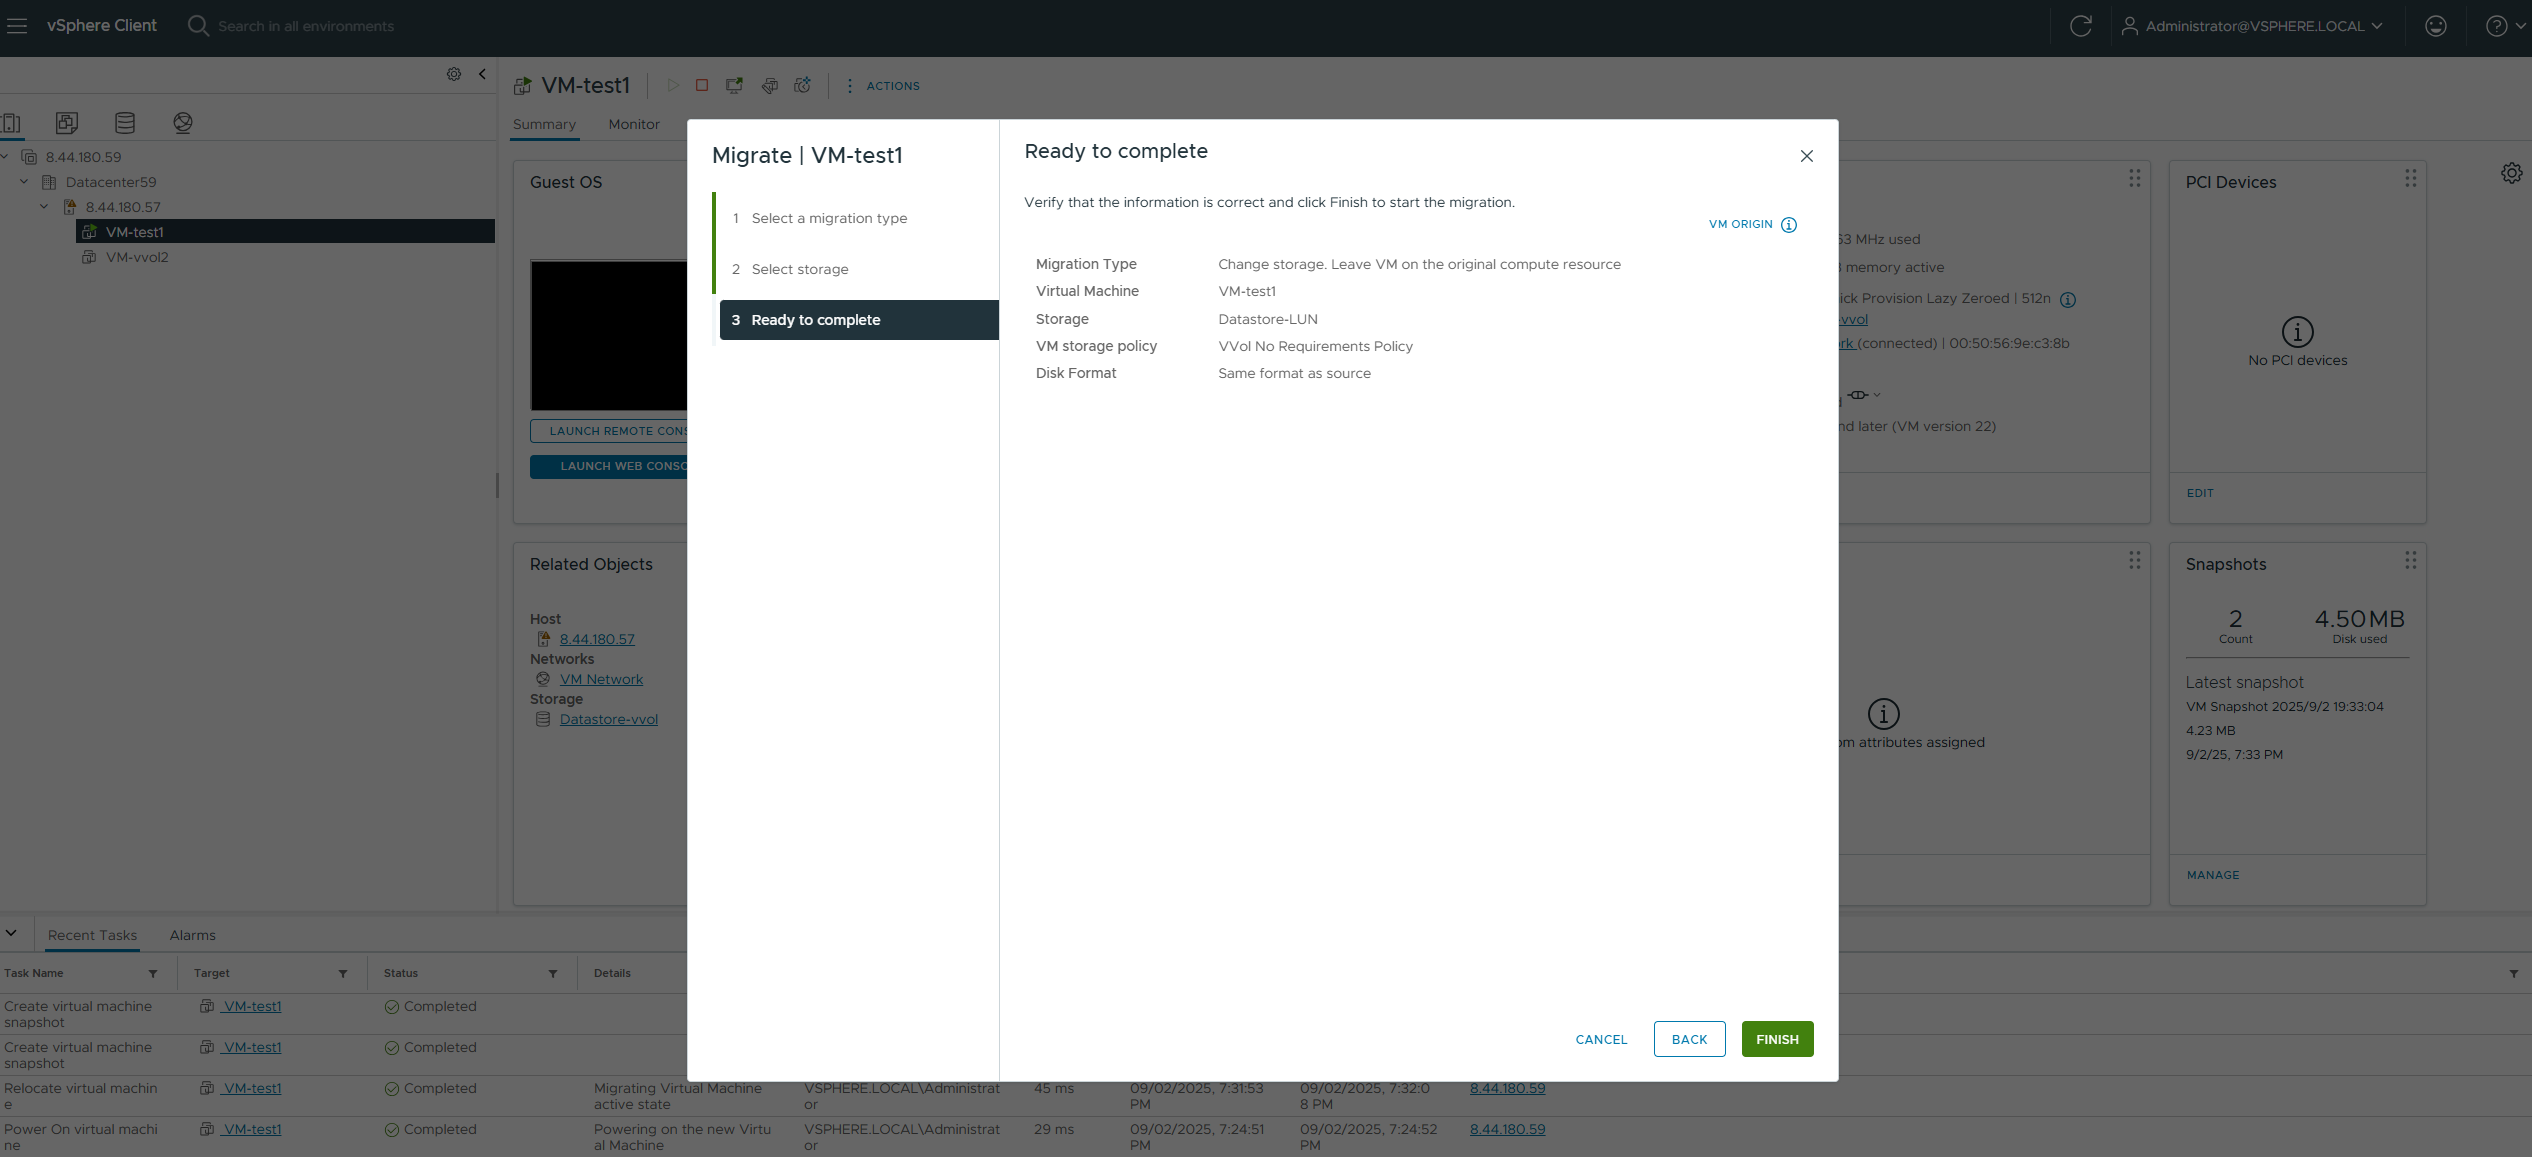
Task: Collapse the Datacenter59 tree node
Action: pyautogui.click(x=24, y=182)
